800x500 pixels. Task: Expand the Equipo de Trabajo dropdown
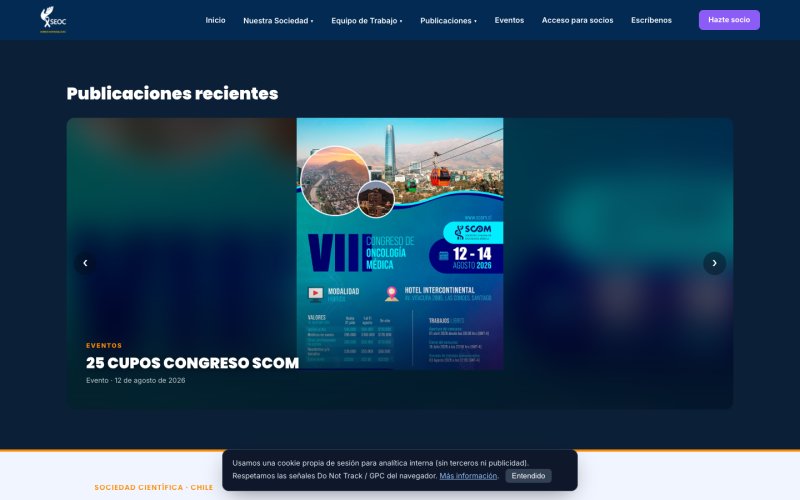[367, 20]
